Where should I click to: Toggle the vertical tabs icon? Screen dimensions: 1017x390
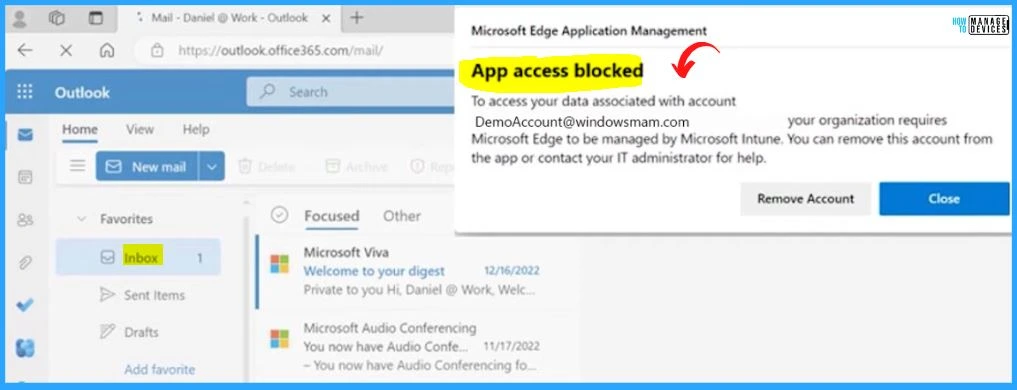click(x=95, y=18)
